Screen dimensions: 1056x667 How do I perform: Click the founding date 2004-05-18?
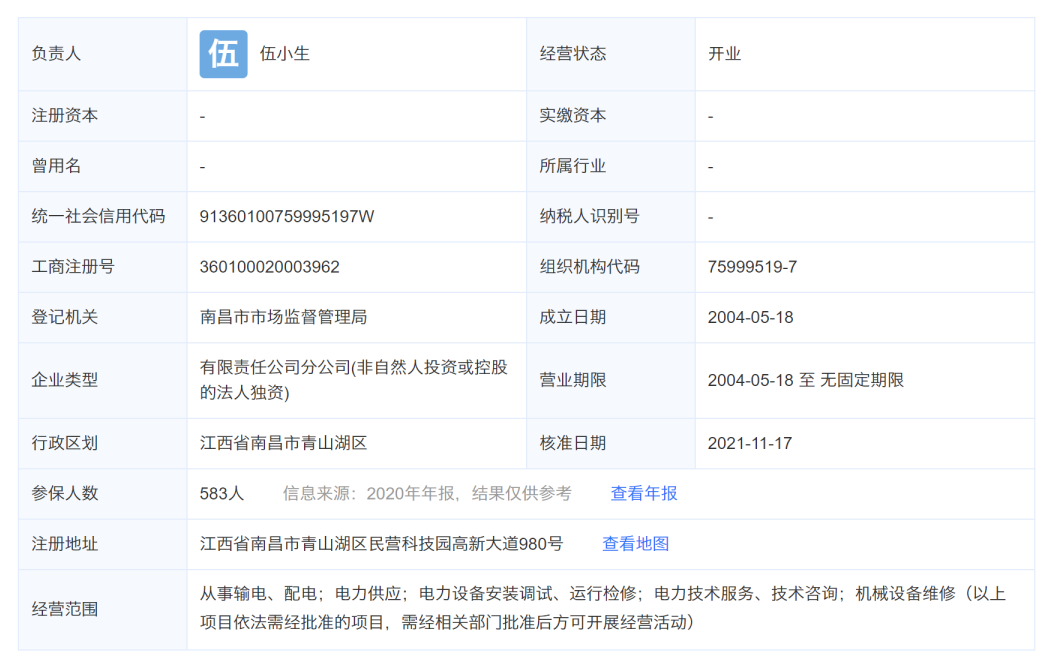point(750,317)
